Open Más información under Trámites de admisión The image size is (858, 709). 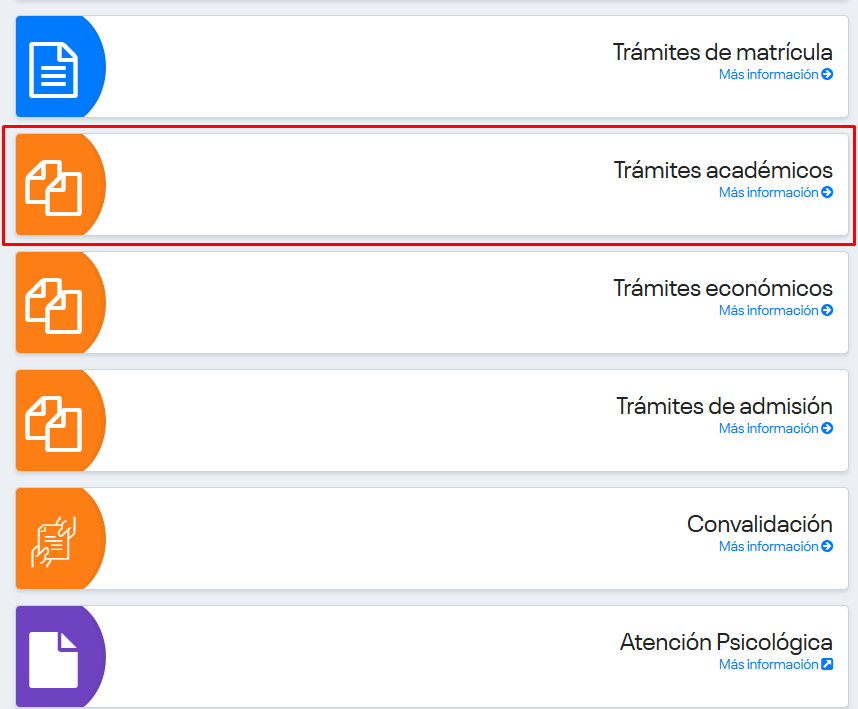(x=768, y=429)
